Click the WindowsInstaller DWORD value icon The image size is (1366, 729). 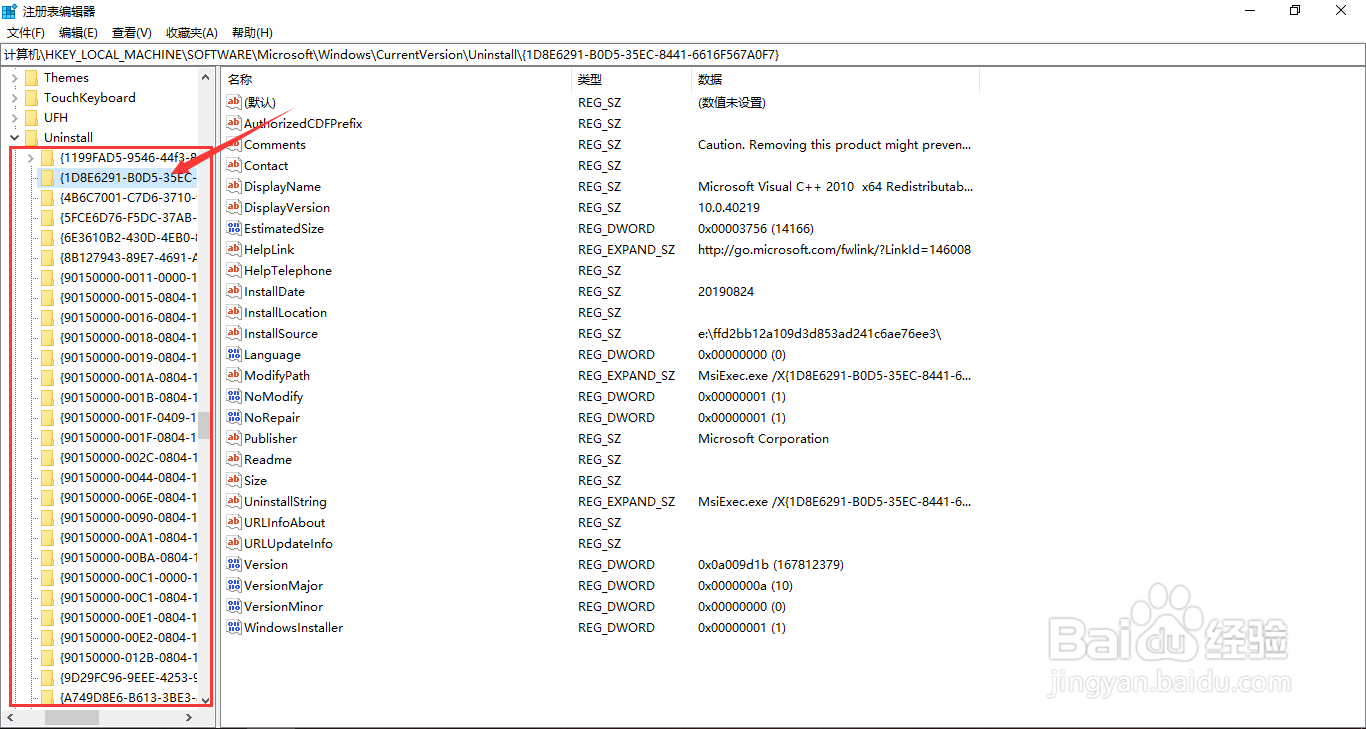click(x=235, y=627)
